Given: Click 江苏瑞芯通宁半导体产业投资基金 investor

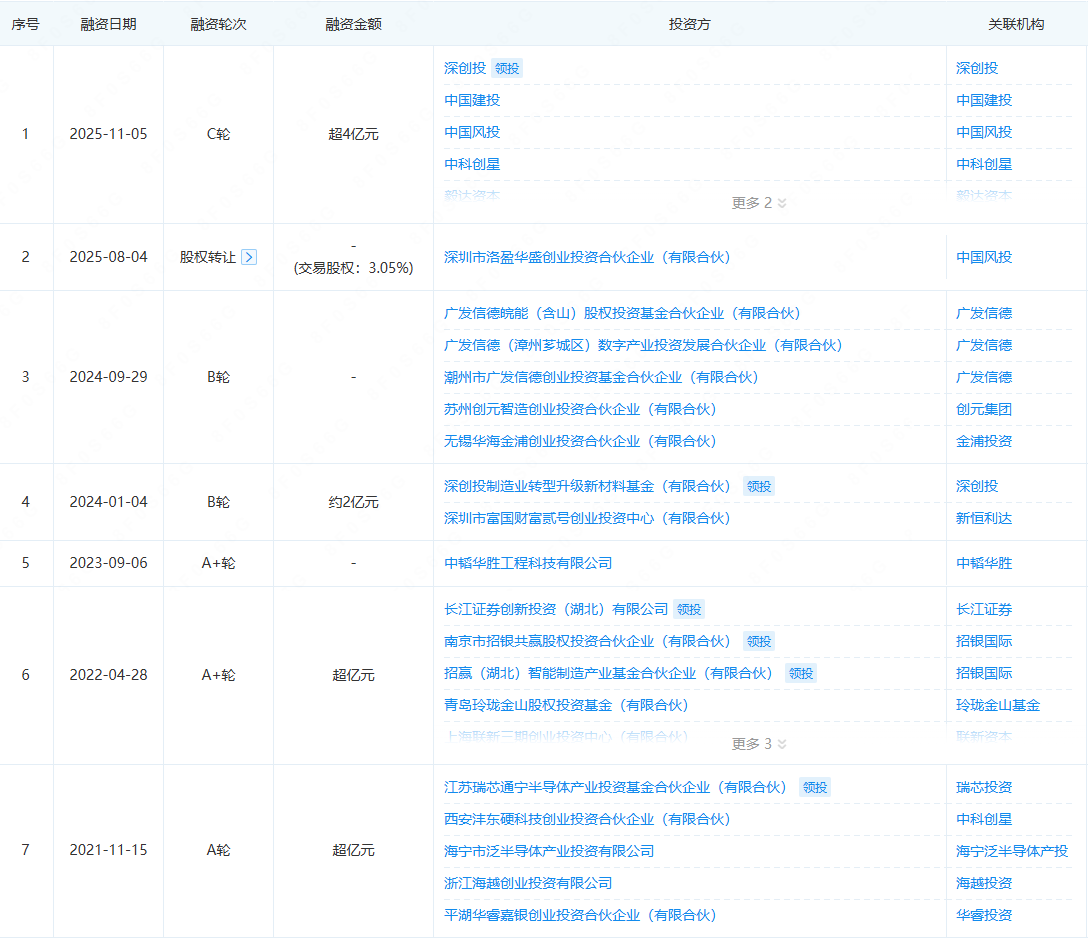Looking at the screenshot, I should point(615,787).
